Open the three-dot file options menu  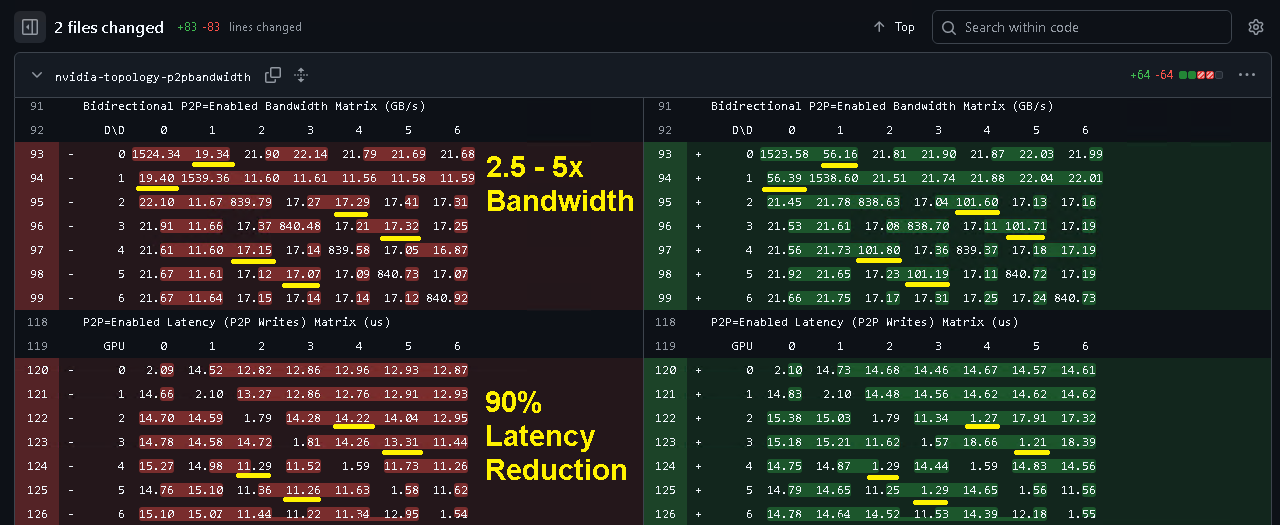pyautogui.click(x=1246, y=75)
